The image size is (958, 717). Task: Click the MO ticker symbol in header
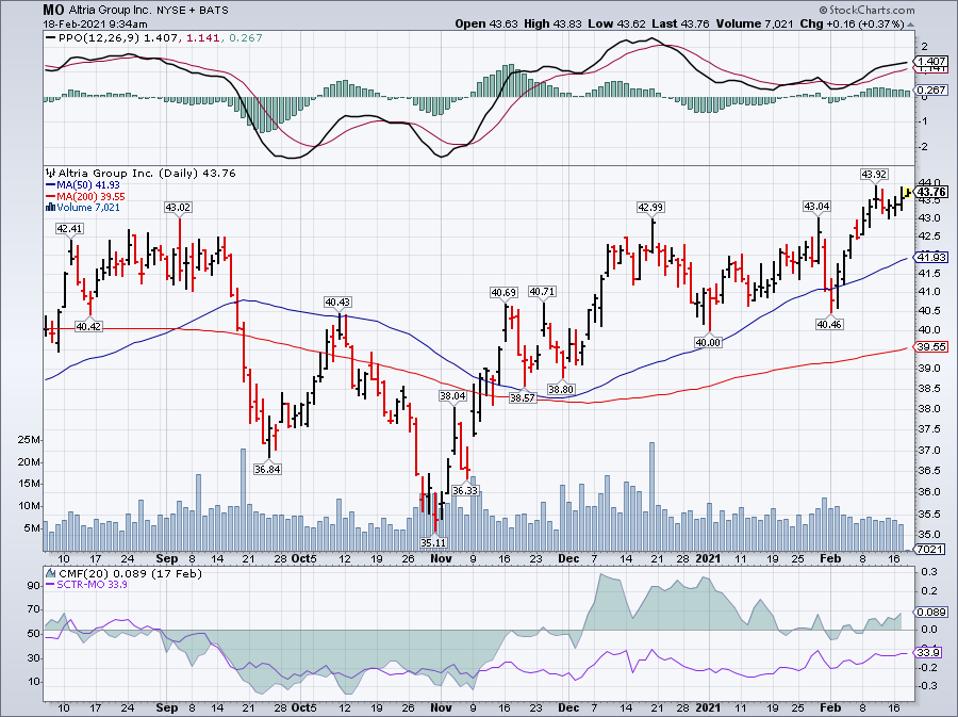point(53,10)
